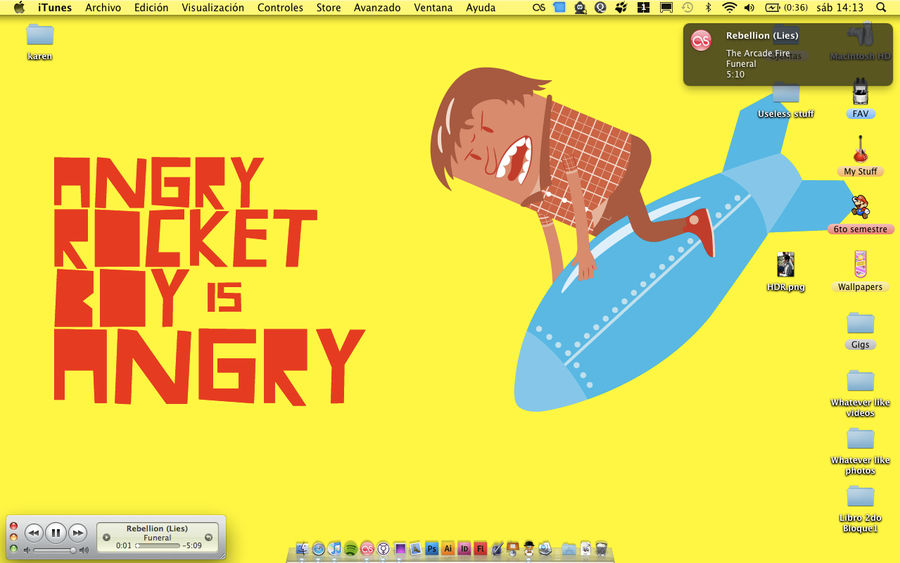The height and width of the screenshot is (563, 900).
Task: Open the Apple menu
Action: pyautogui.click(x=19, y=7)
